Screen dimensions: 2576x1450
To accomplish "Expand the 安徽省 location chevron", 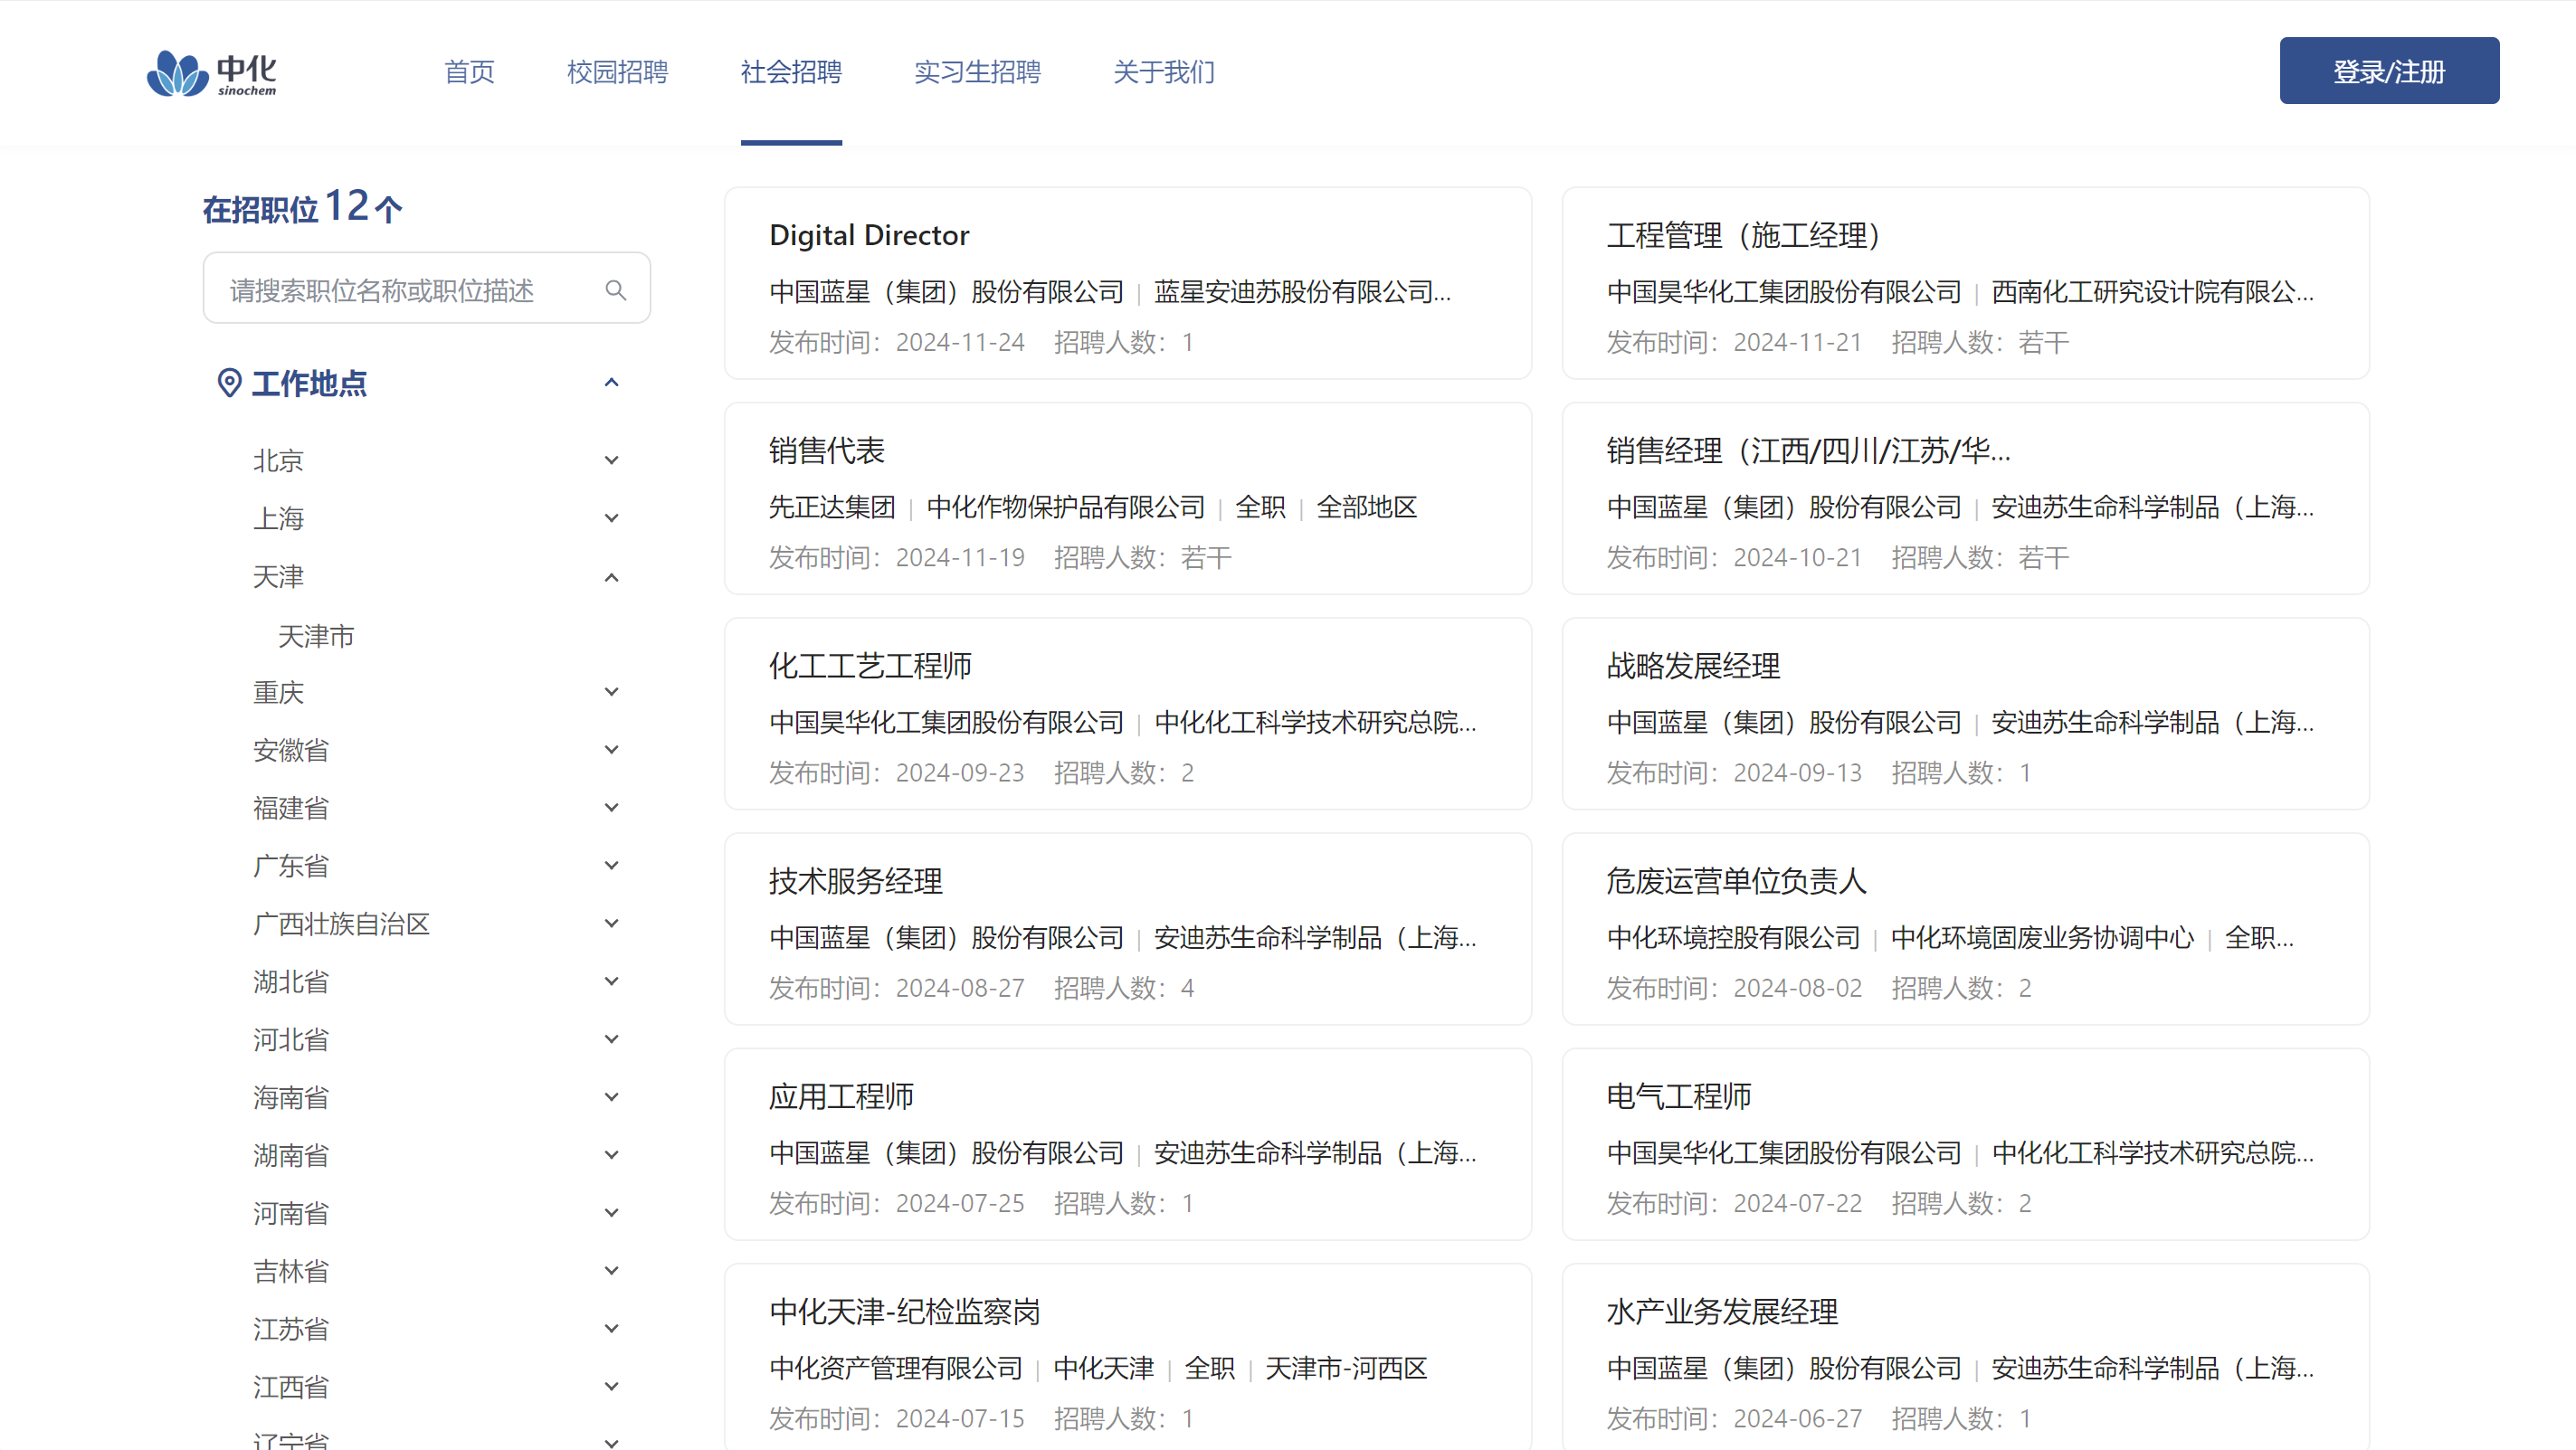I will [612, 750].
